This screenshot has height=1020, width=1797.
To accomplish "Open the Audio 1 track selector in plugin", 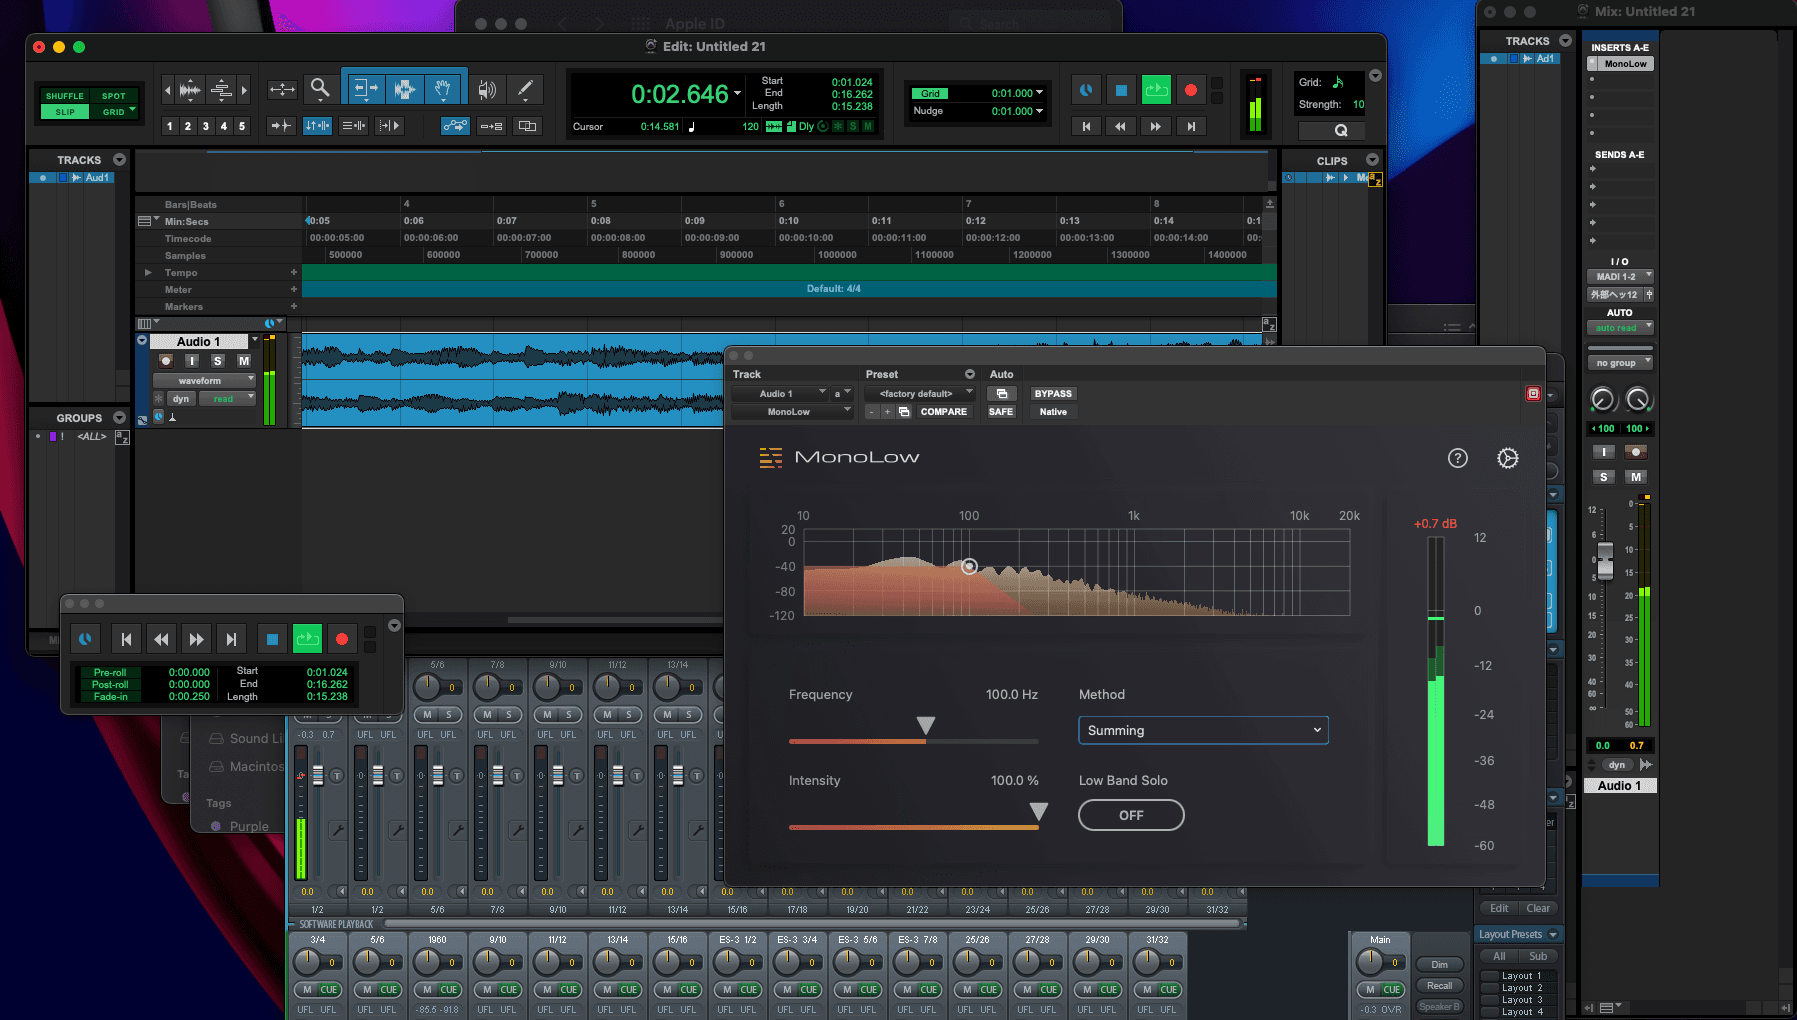I will click(779, 394).
